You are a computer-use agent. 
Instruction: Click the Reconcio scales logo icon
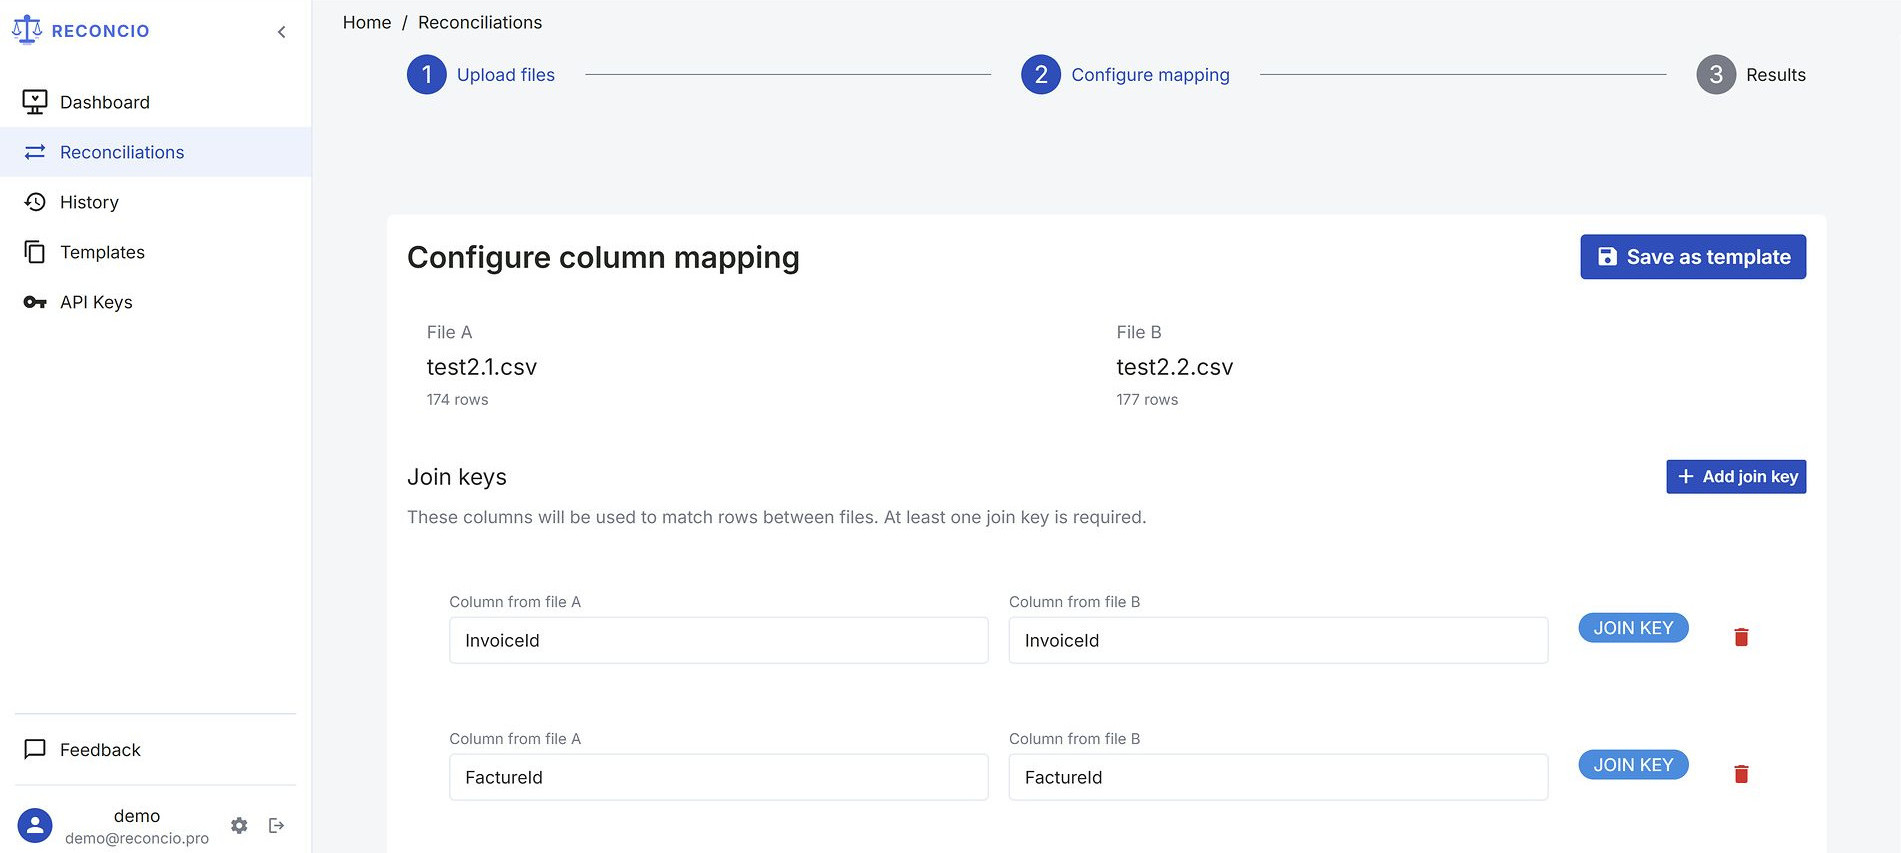(27, 30)
